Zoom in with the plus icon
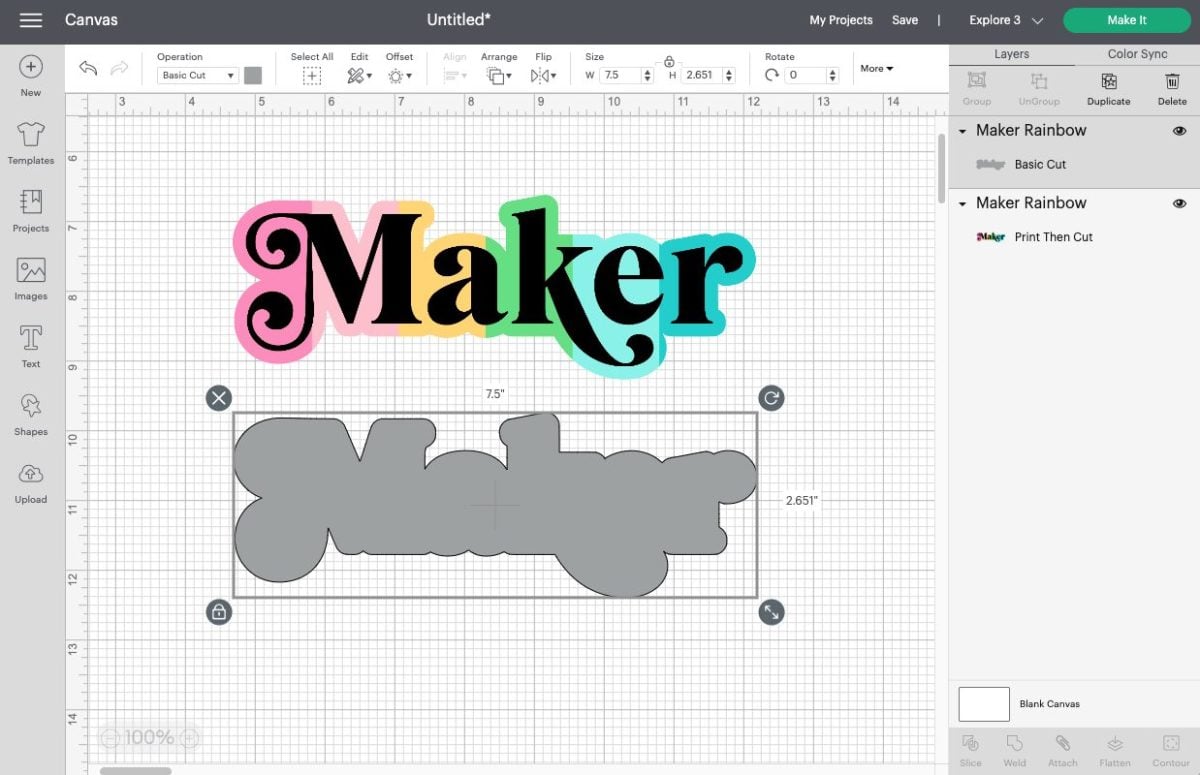Image resolution: width=1200 pixels, height=775 pixels. click(x=189, y=738)
